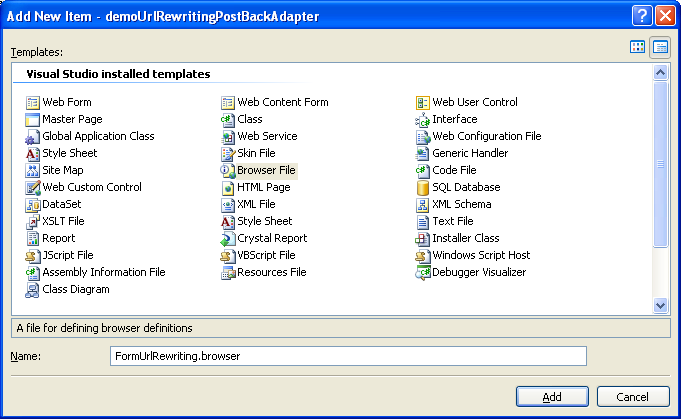Click the 'Web Configuration File' label
The image size is (681, 419).
tap(487, 136)
